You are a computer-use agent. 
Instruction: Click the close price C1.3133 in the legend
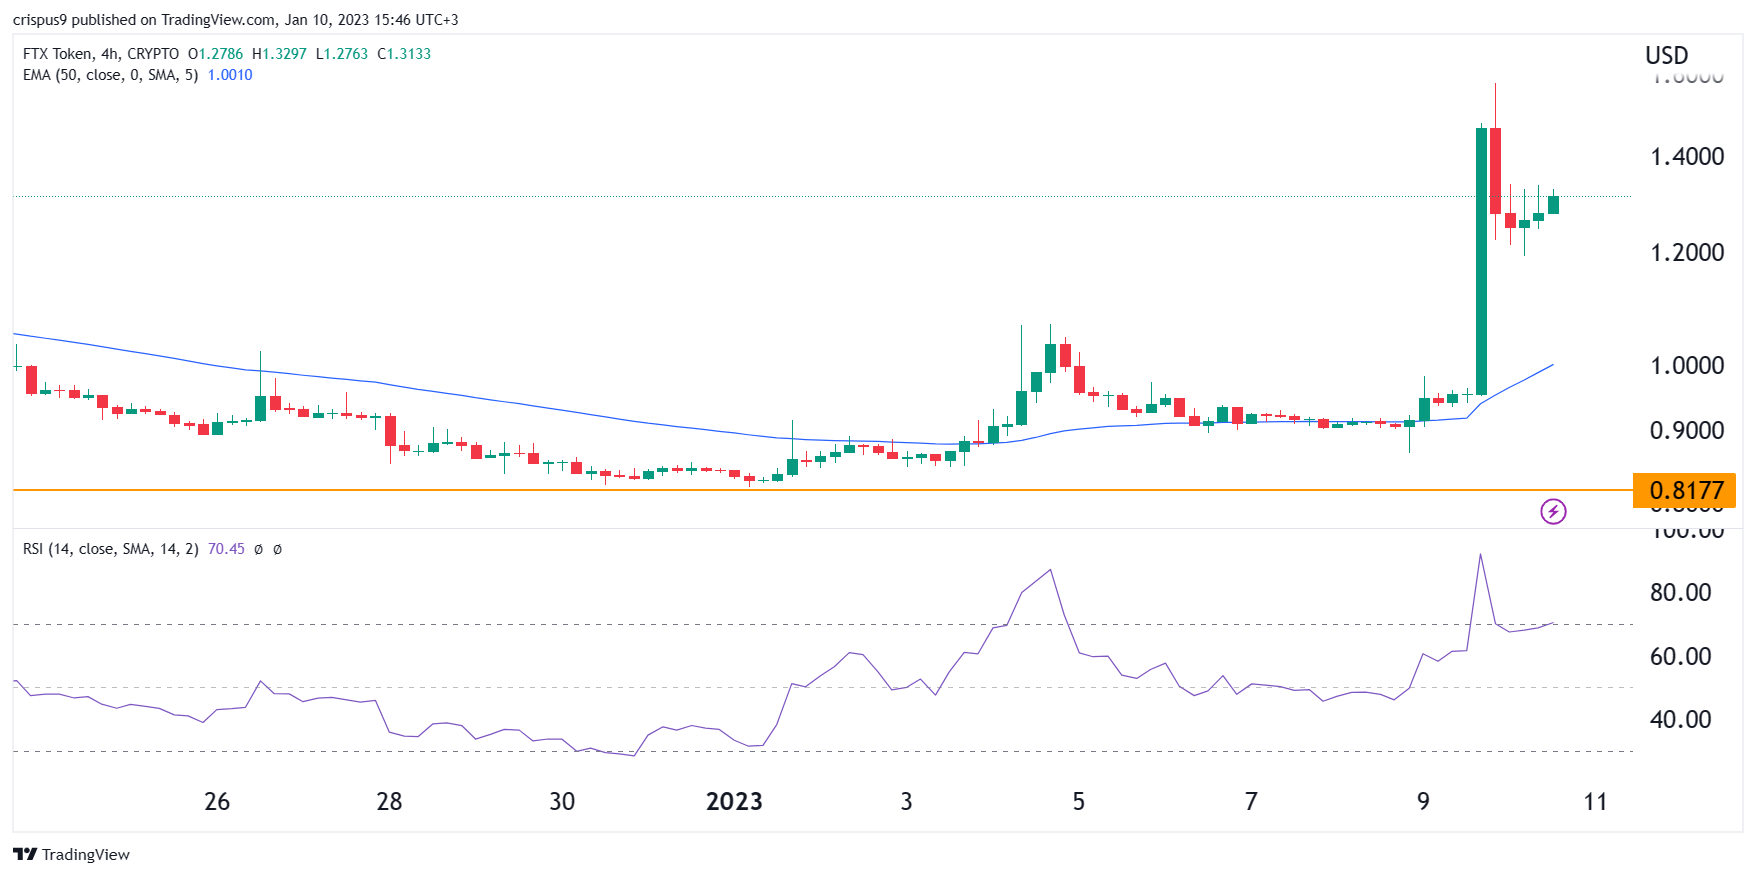[404, 54]
